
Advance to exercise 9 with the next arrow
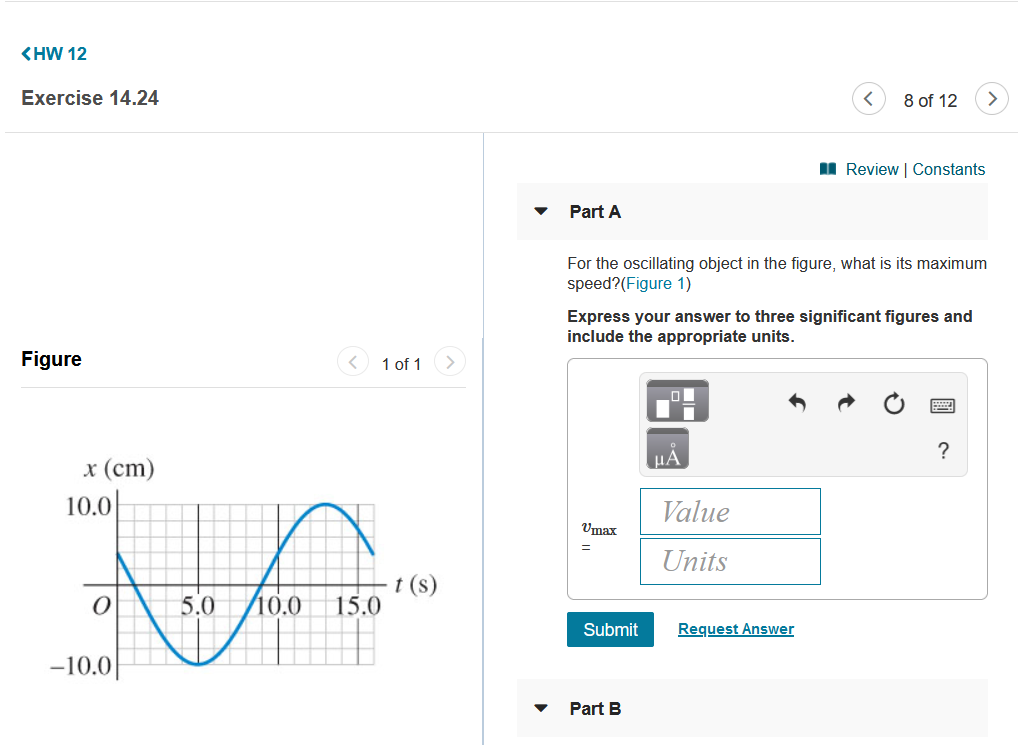(x=991, y=99)
